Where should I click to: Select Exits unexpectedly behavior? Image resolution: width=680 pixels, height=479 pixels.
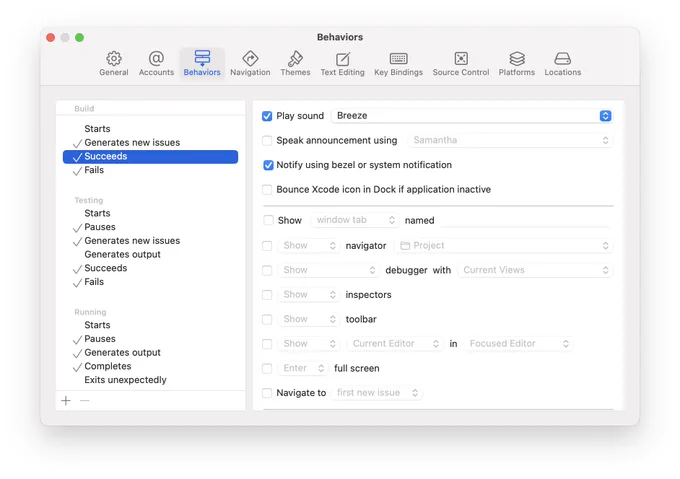coord(150,380)
